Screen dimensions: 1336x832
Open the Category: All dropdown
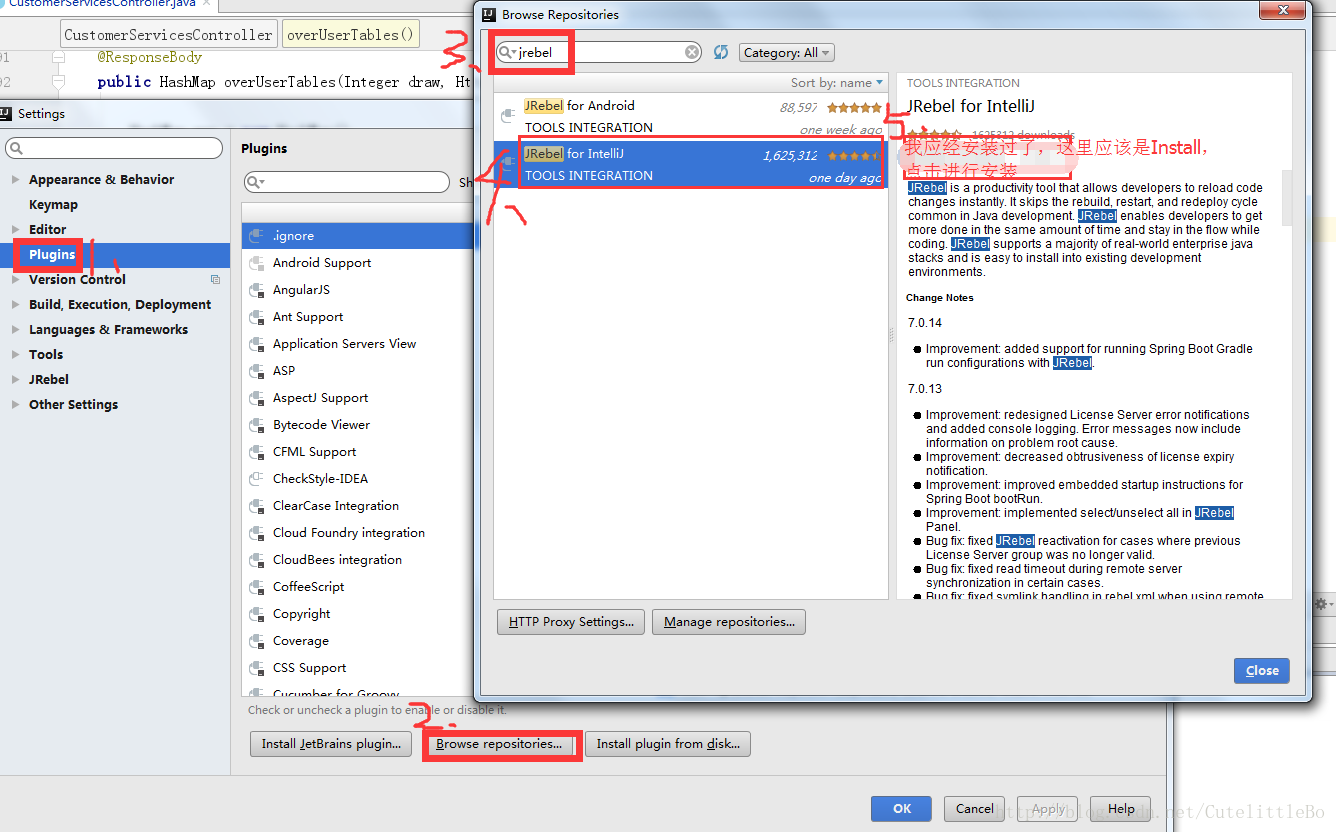pos(787,52)
